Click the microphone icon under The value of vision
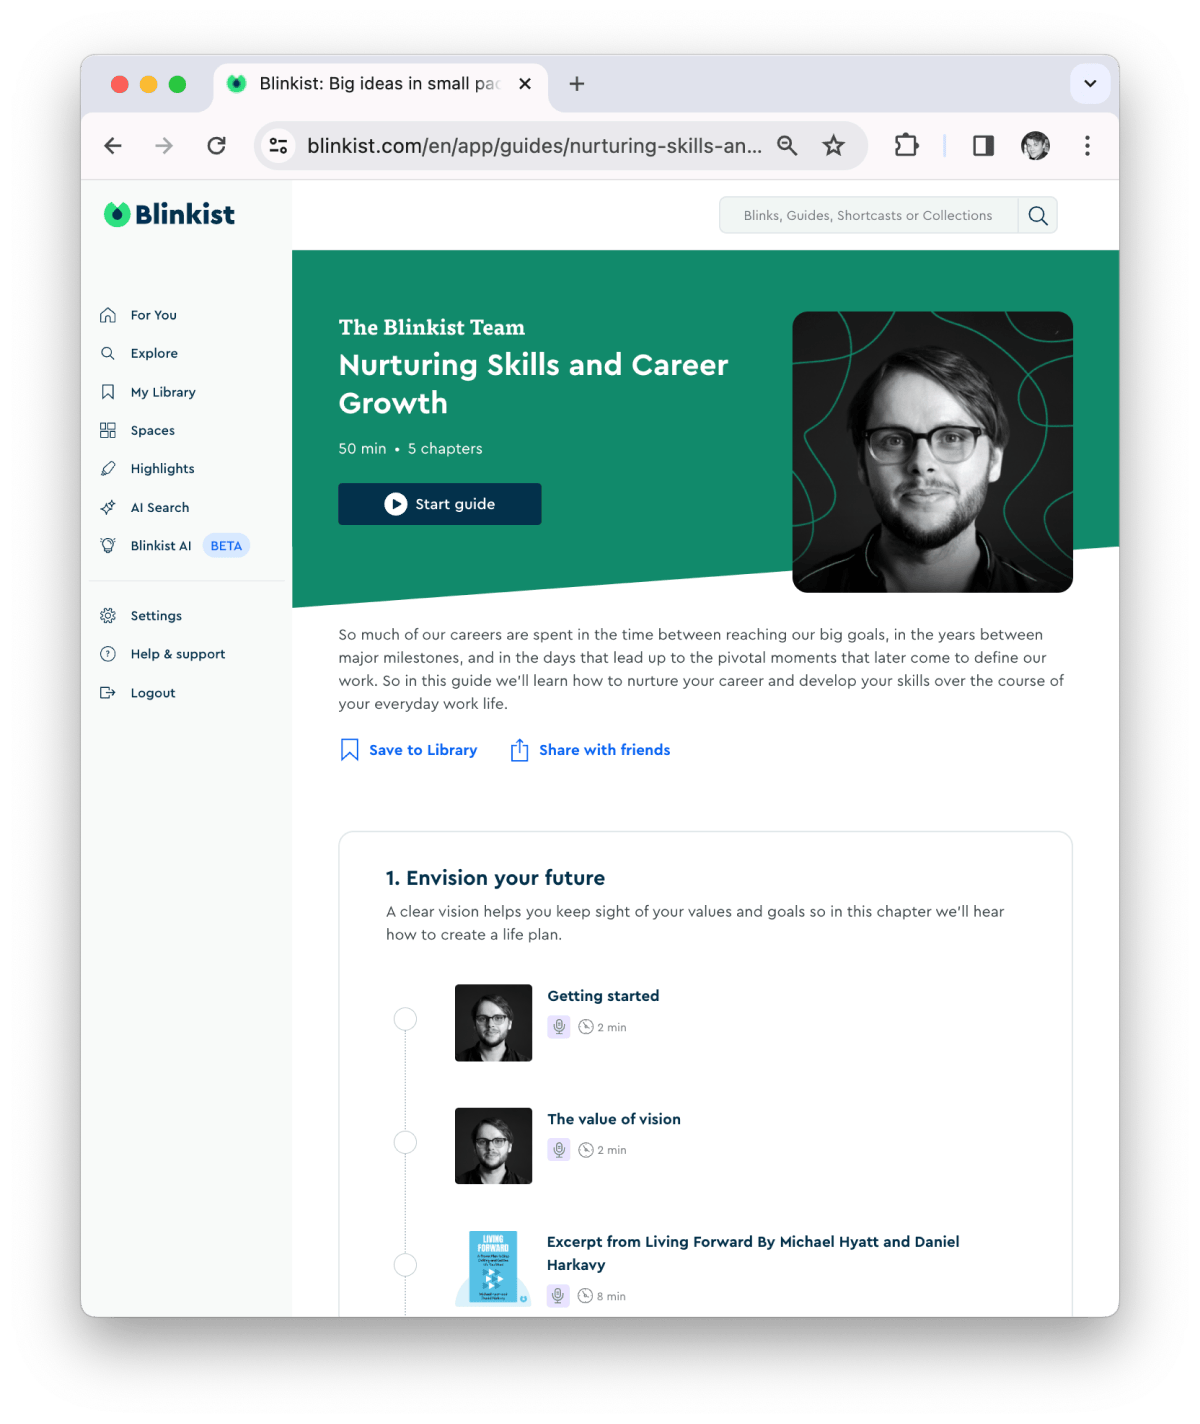Image resolution: width=1200 pixels, height=1424 pixels. (559, 1150)
